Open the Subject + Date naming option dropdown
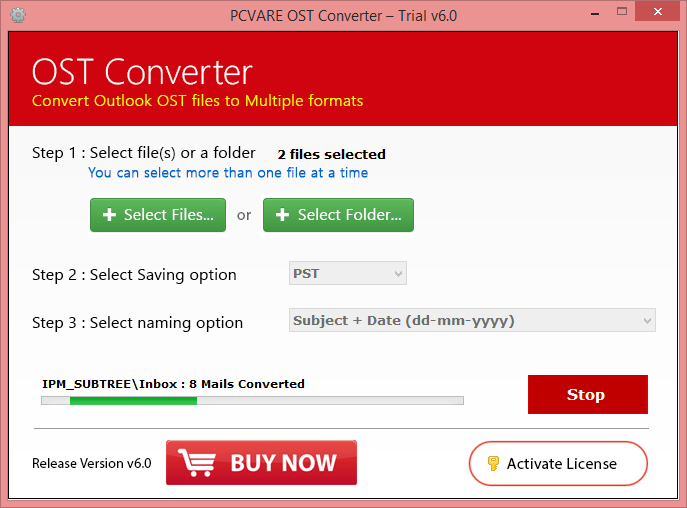687x508 pixels. pyautogui.click(x=472, y=320)
